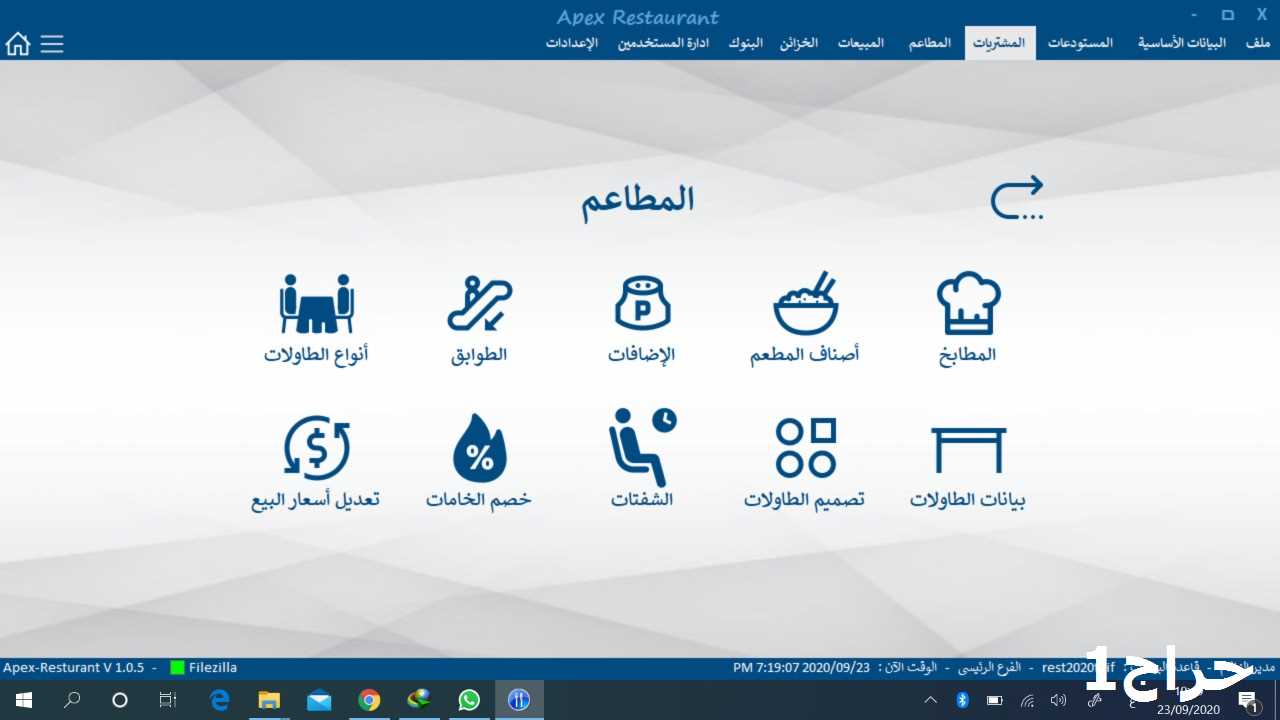
Task: Open the الإعدادات (Settings) menu
Action: click(x=572, y=43)
